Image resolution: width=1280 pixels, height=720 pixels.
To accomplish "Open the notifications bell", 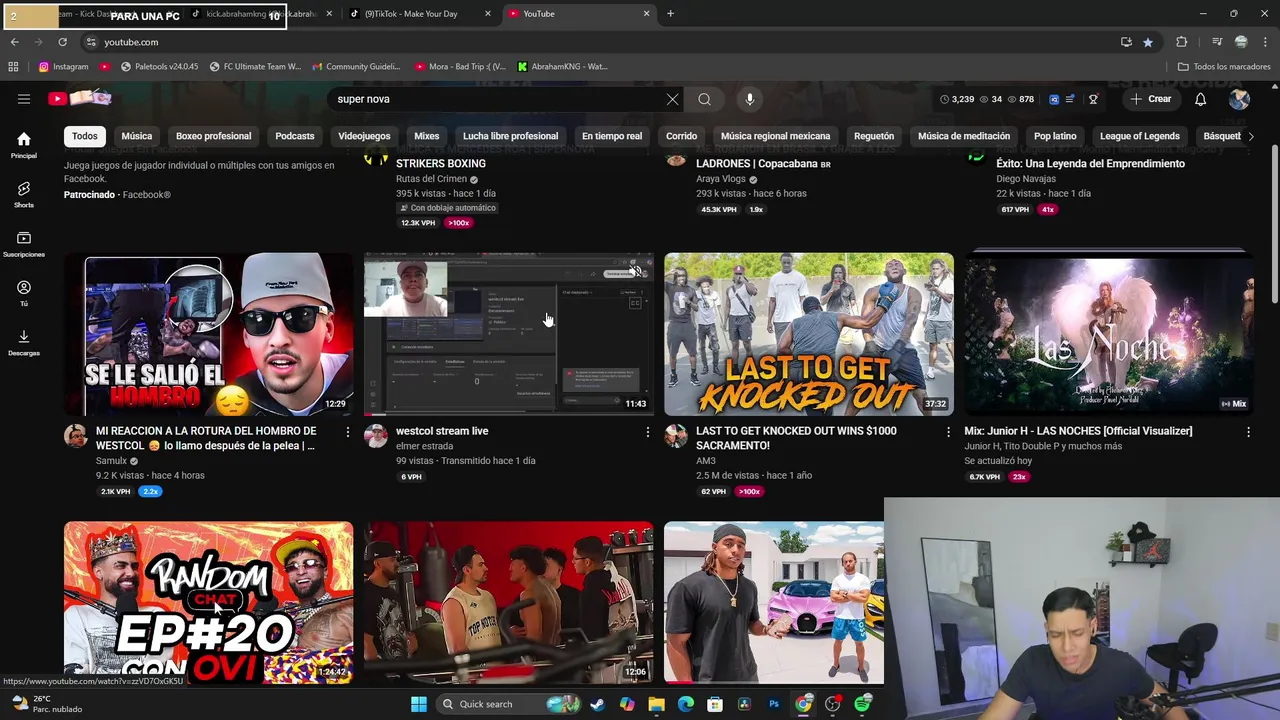I will coord(1201,99).
